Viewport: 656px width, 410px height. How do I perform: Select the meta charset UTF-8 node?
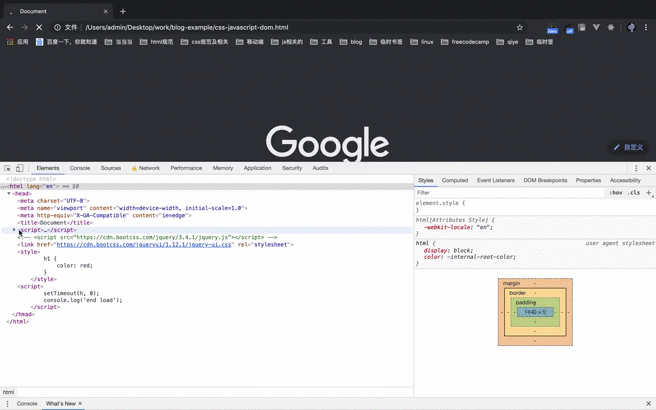pos(53,201)
